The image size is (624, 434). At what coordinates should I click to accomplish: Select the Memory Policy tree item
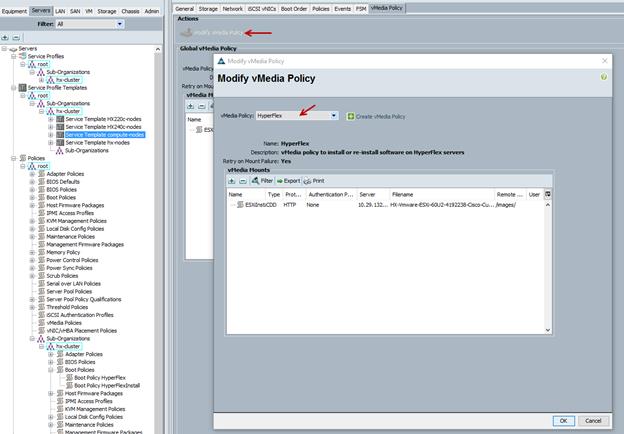click(63, 252)
